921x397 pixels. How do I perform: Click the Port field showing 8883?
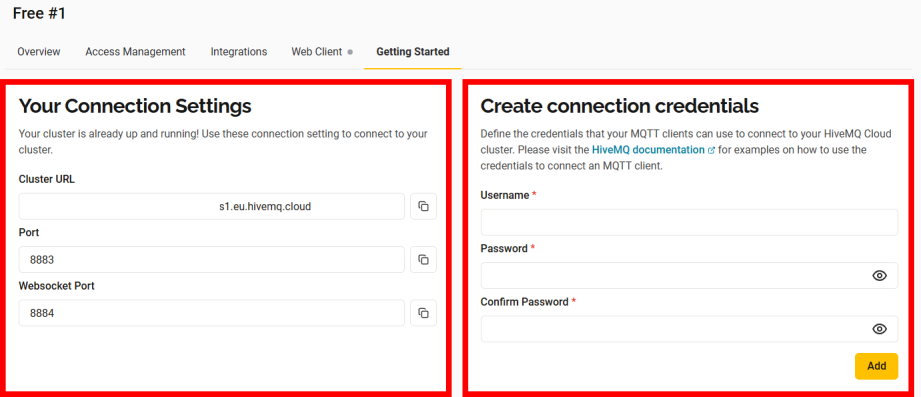point(211,260)
